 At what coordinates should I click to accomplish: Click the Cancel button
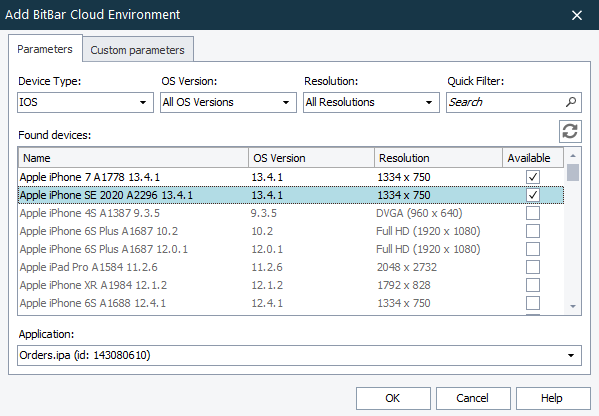[473, 398]
